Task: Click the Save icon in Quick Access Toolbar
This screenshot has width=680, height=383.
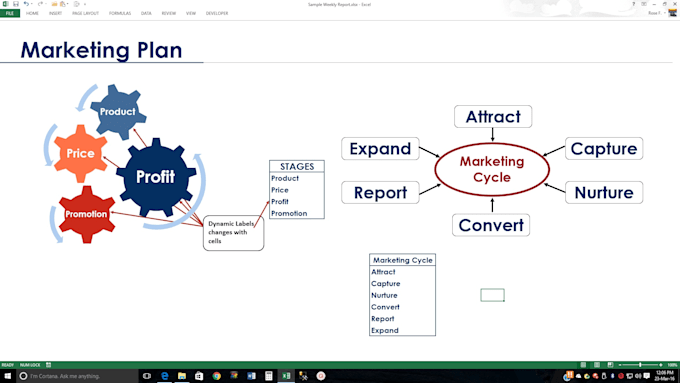Action: click(x=16, y=4)
